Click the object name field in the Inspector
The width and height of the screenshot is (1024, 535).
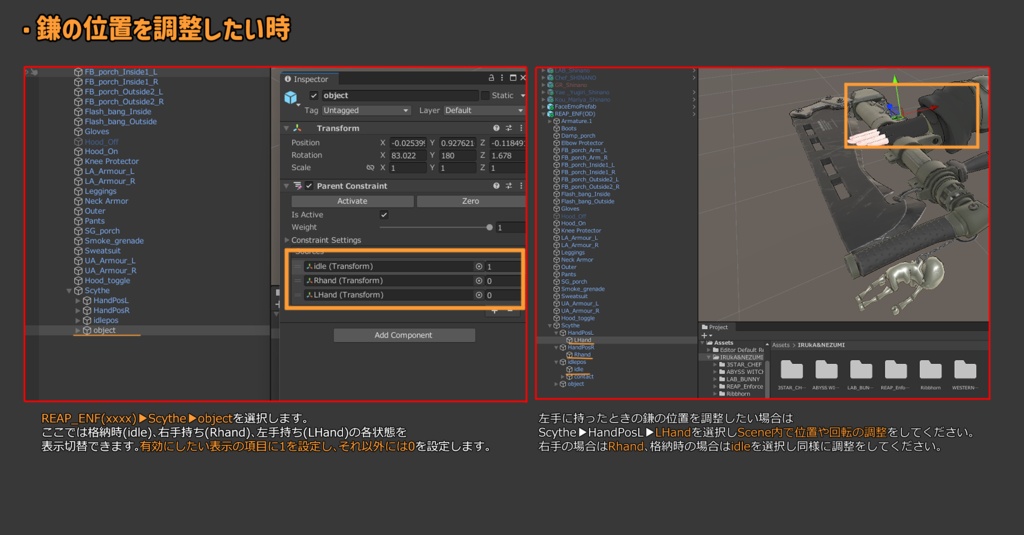click(399, 95)
